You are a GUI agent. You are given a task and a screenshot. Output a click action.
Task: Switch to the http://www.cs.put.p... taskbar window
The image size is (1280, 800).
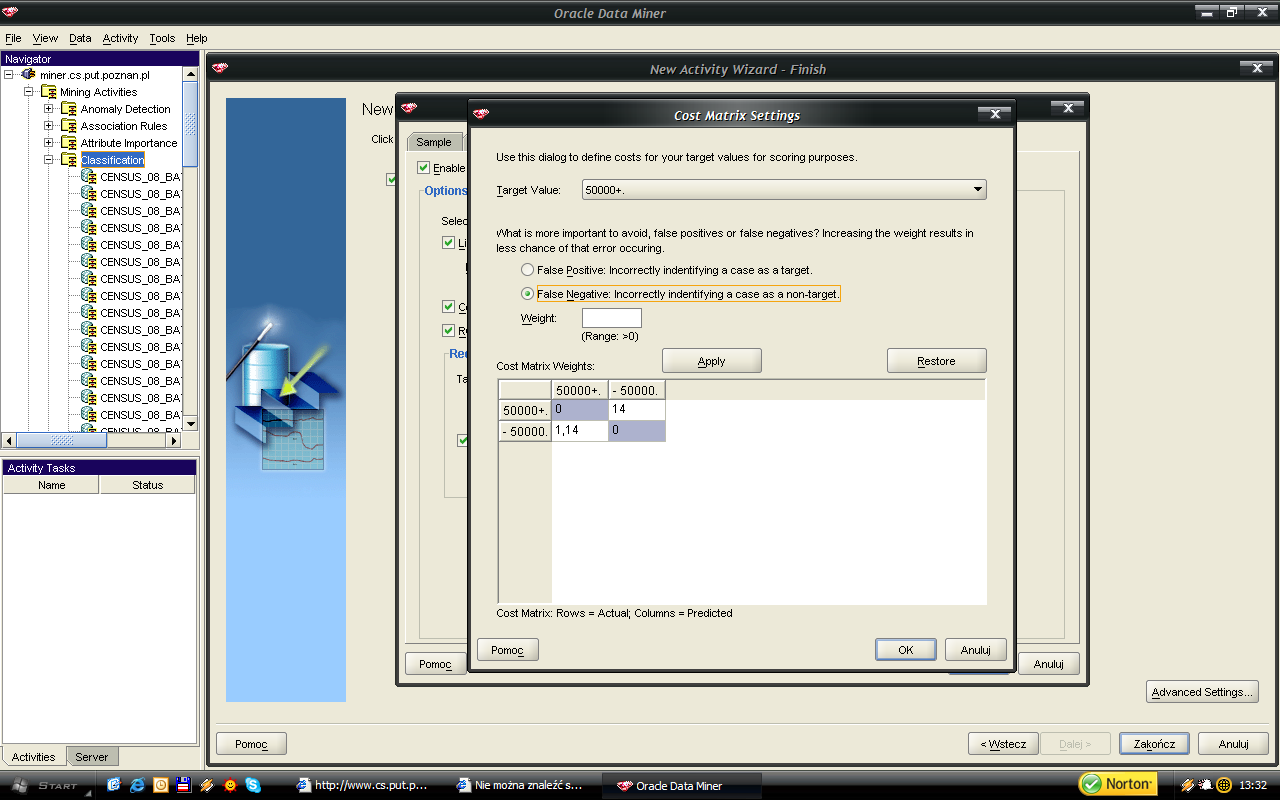pos(362,785)
